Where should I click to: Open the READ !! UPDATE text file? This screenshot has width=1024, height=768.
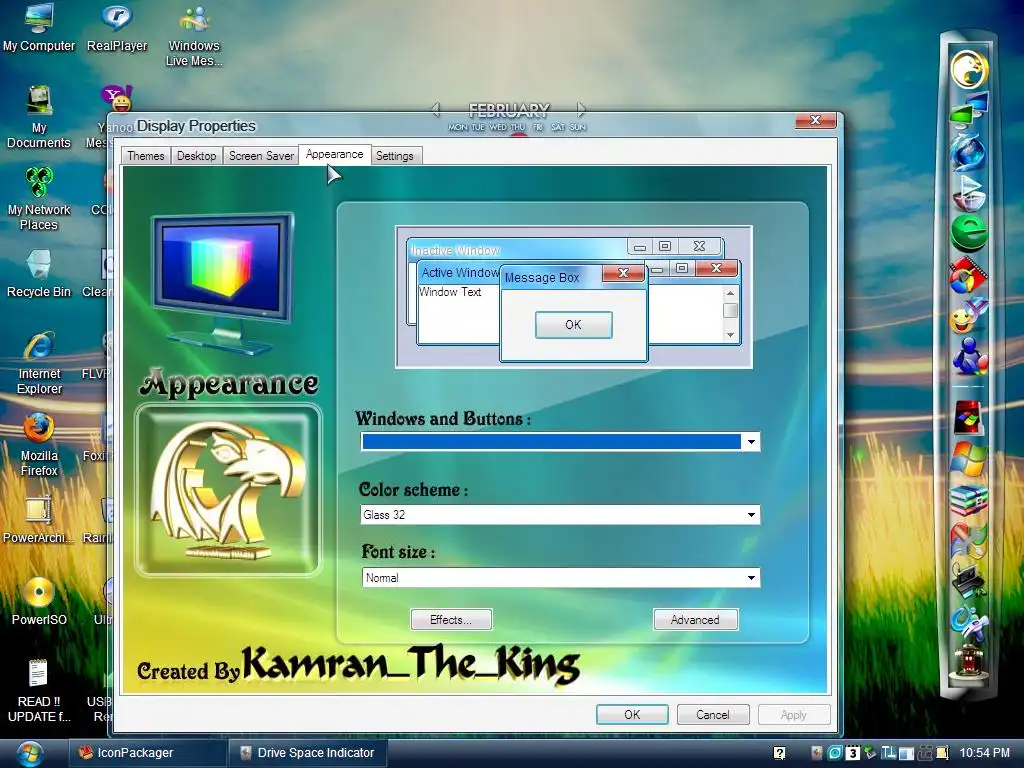pyautogui.click(x=39, y=691)
